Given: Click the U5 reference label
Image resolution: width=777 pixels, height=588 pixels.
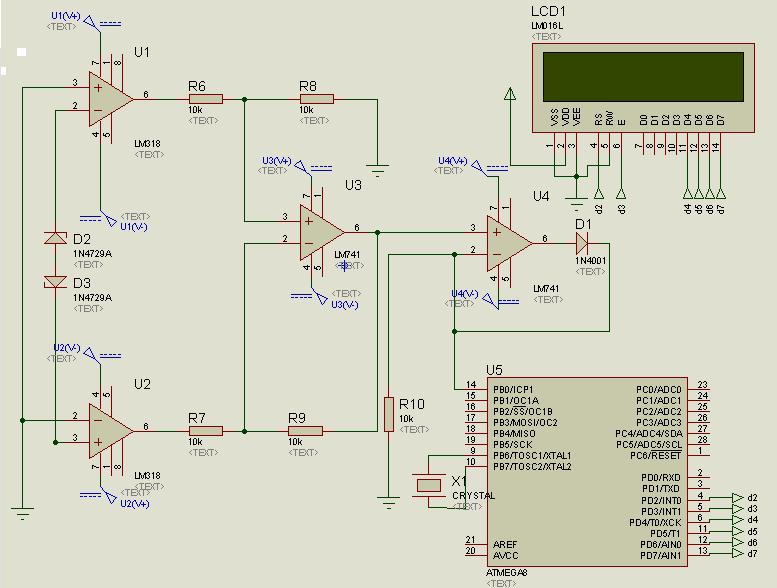Looking at the screenshot, I should point(494,370).
